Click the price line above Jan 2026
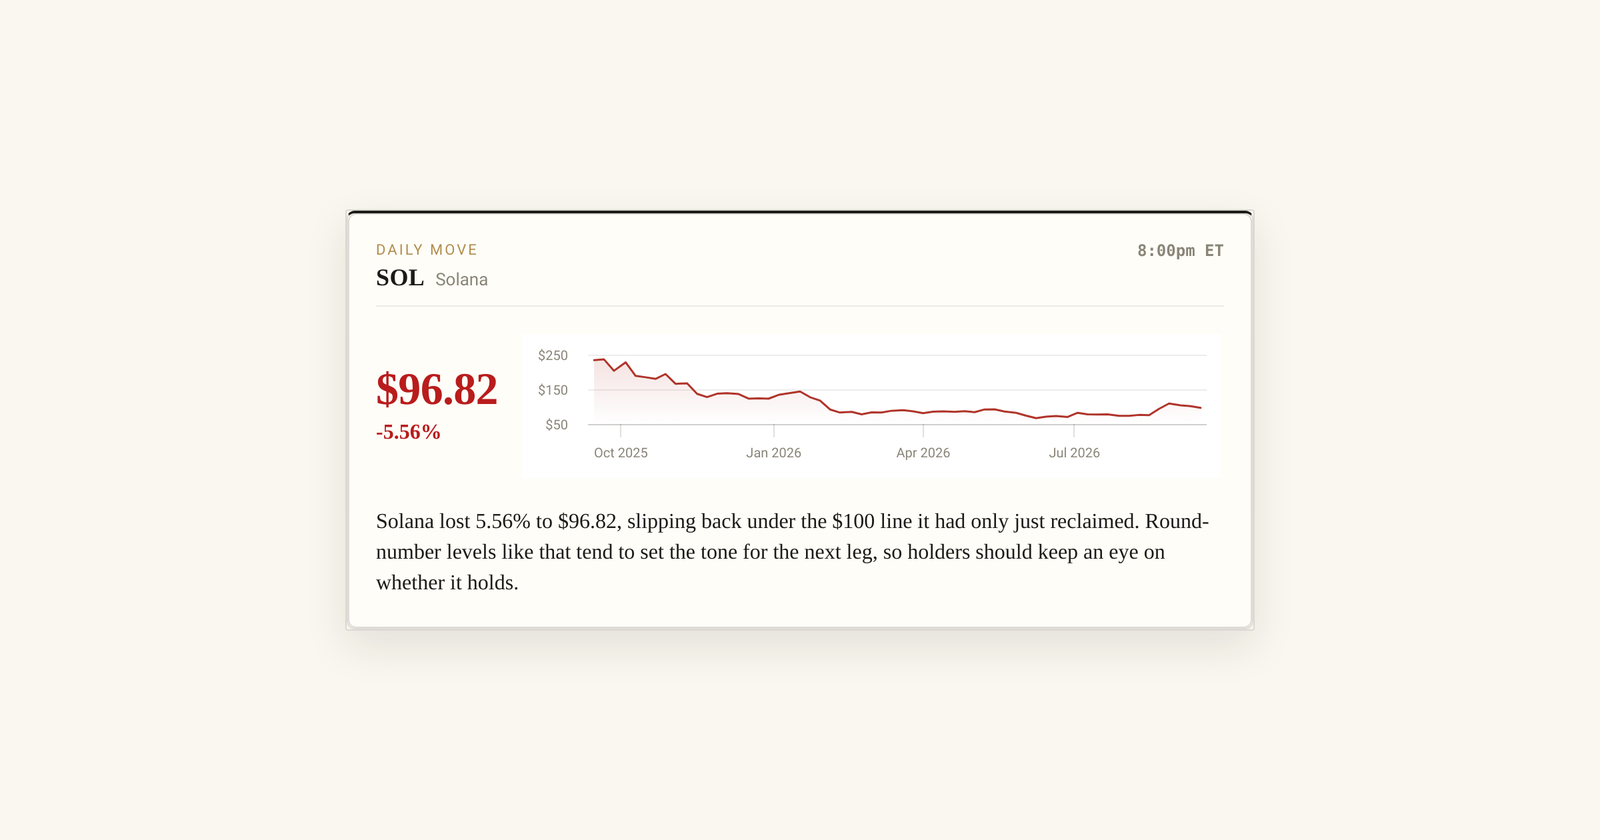The width and height of the screenshot is (1600, 840). tap(774, 397)
